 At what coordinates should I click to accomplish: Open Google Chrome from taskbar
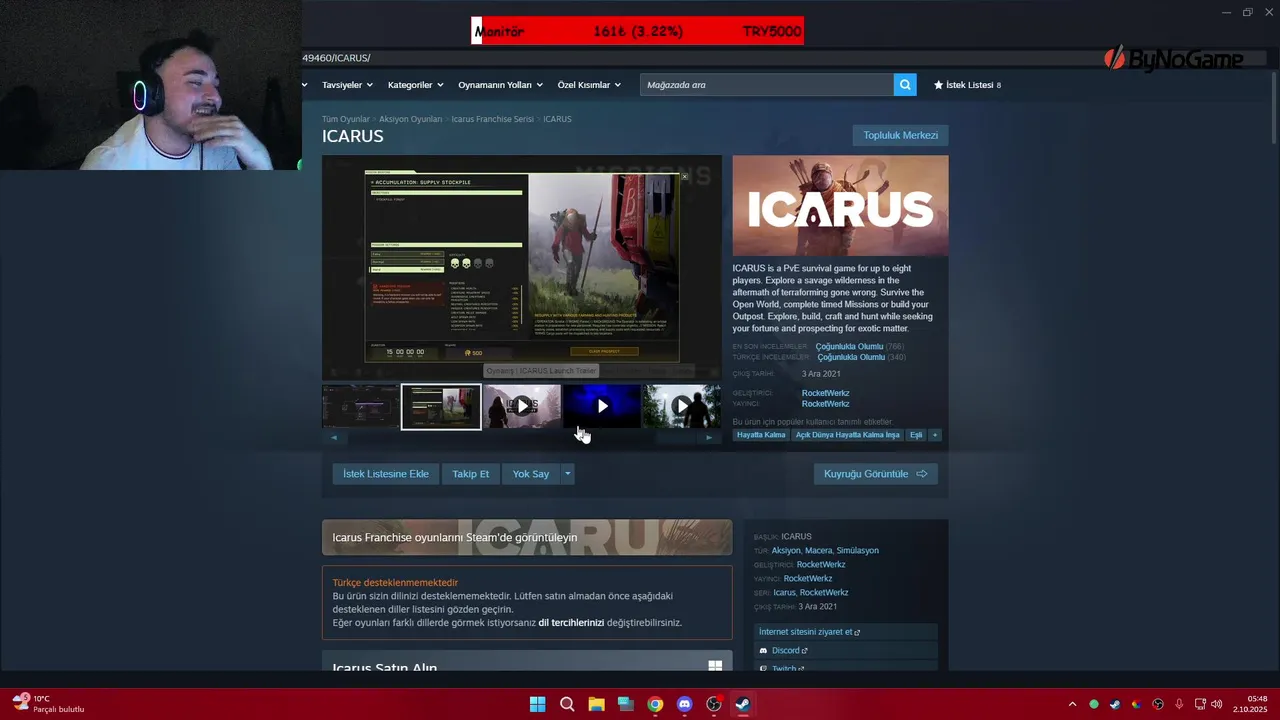pos(655,704)
